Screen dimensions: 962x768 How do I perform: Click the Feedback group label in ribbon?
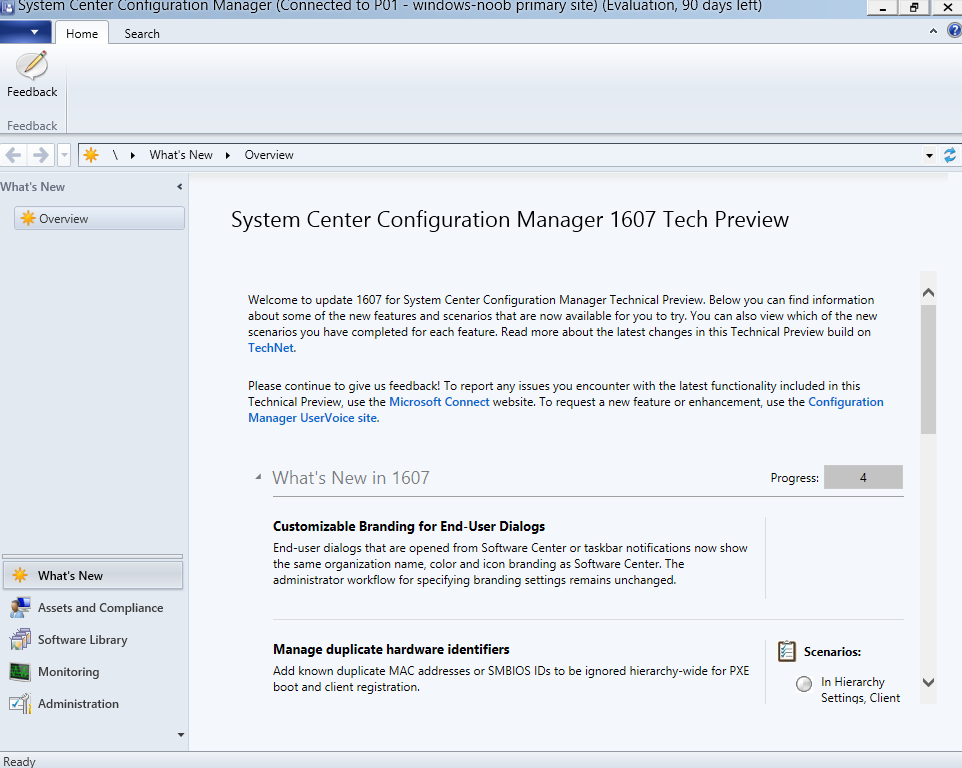pos(32,125)
